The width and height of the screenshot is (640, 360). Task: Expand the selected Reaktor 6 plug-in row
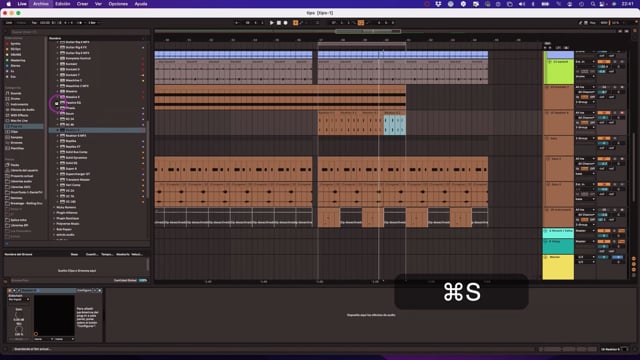58,130
